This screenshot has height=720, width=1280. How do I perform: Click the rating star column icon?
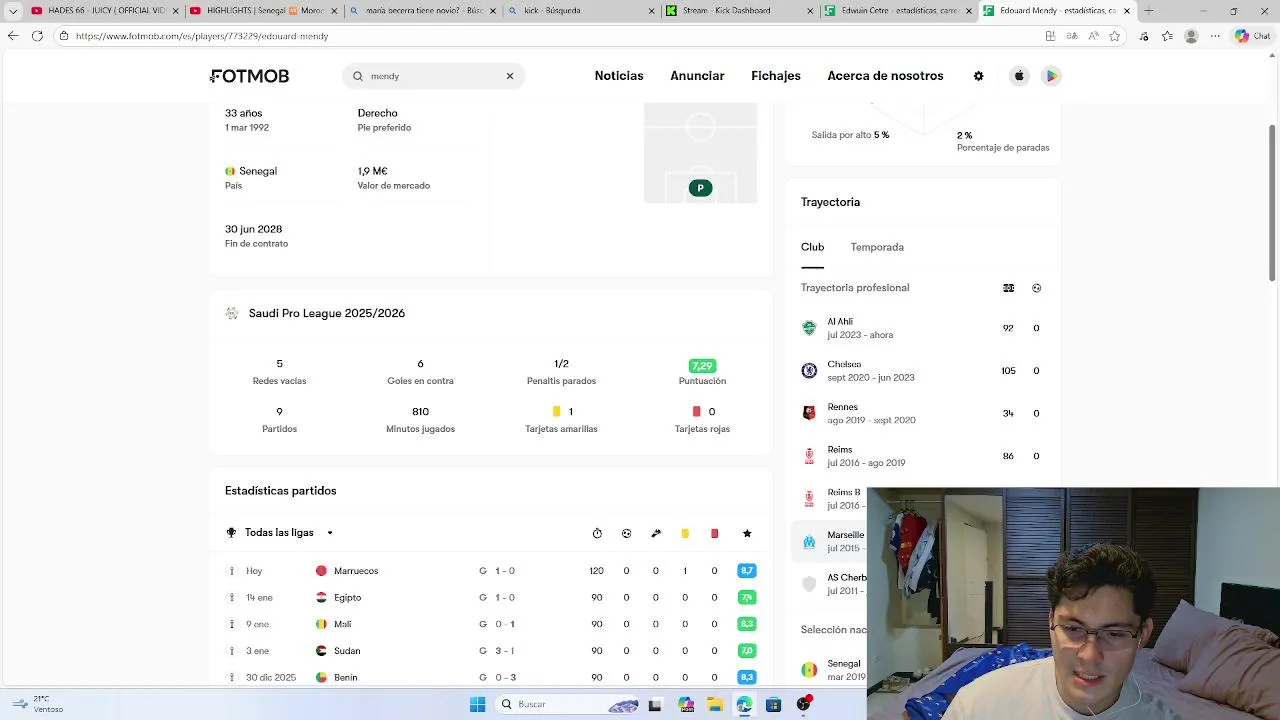click(747, 533)
